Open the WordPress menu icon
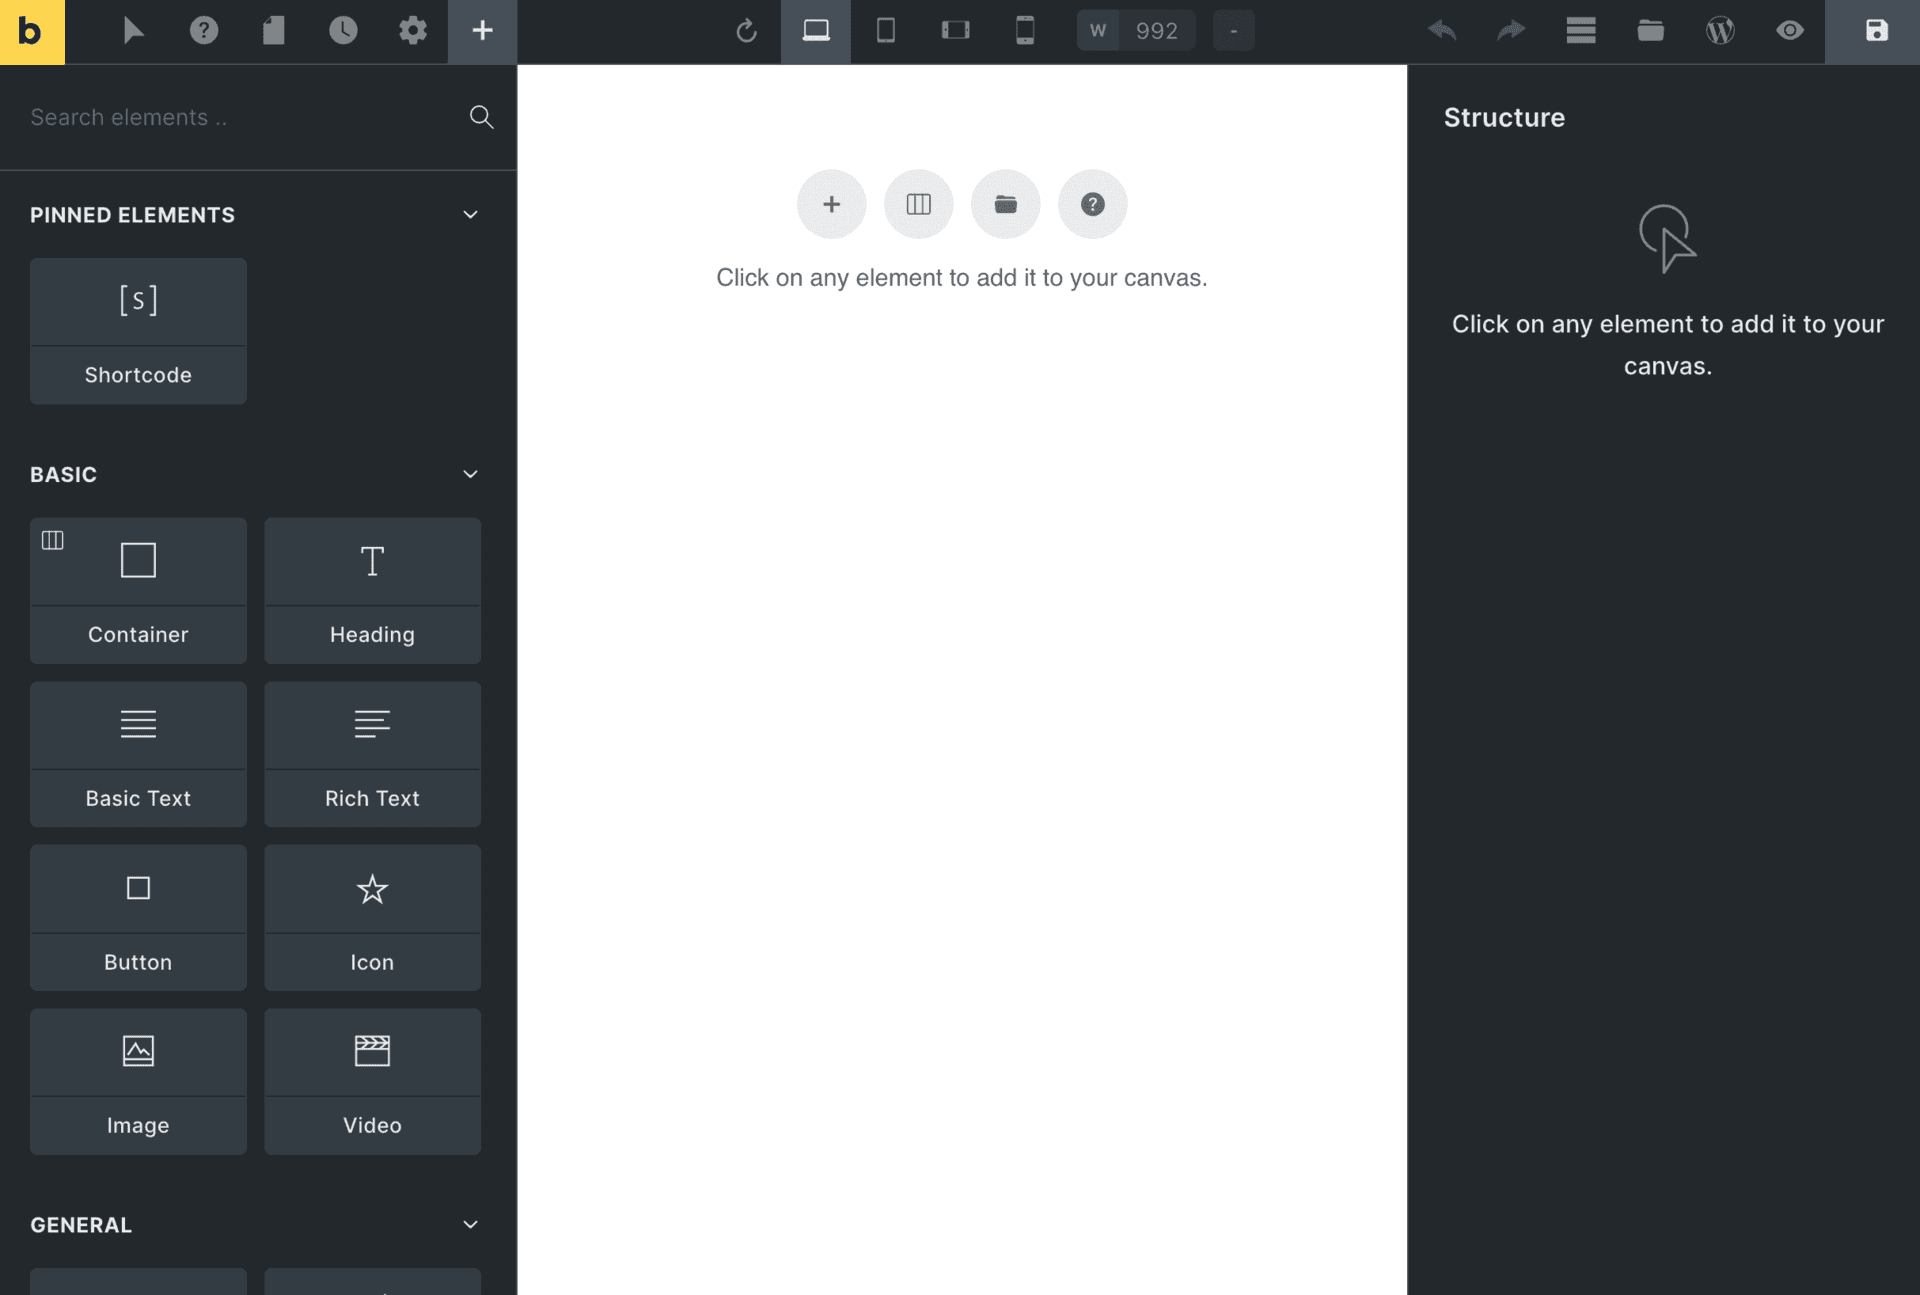Screen dimensions: 1920x1295 pyautogui.click(x=1720, y=31)
